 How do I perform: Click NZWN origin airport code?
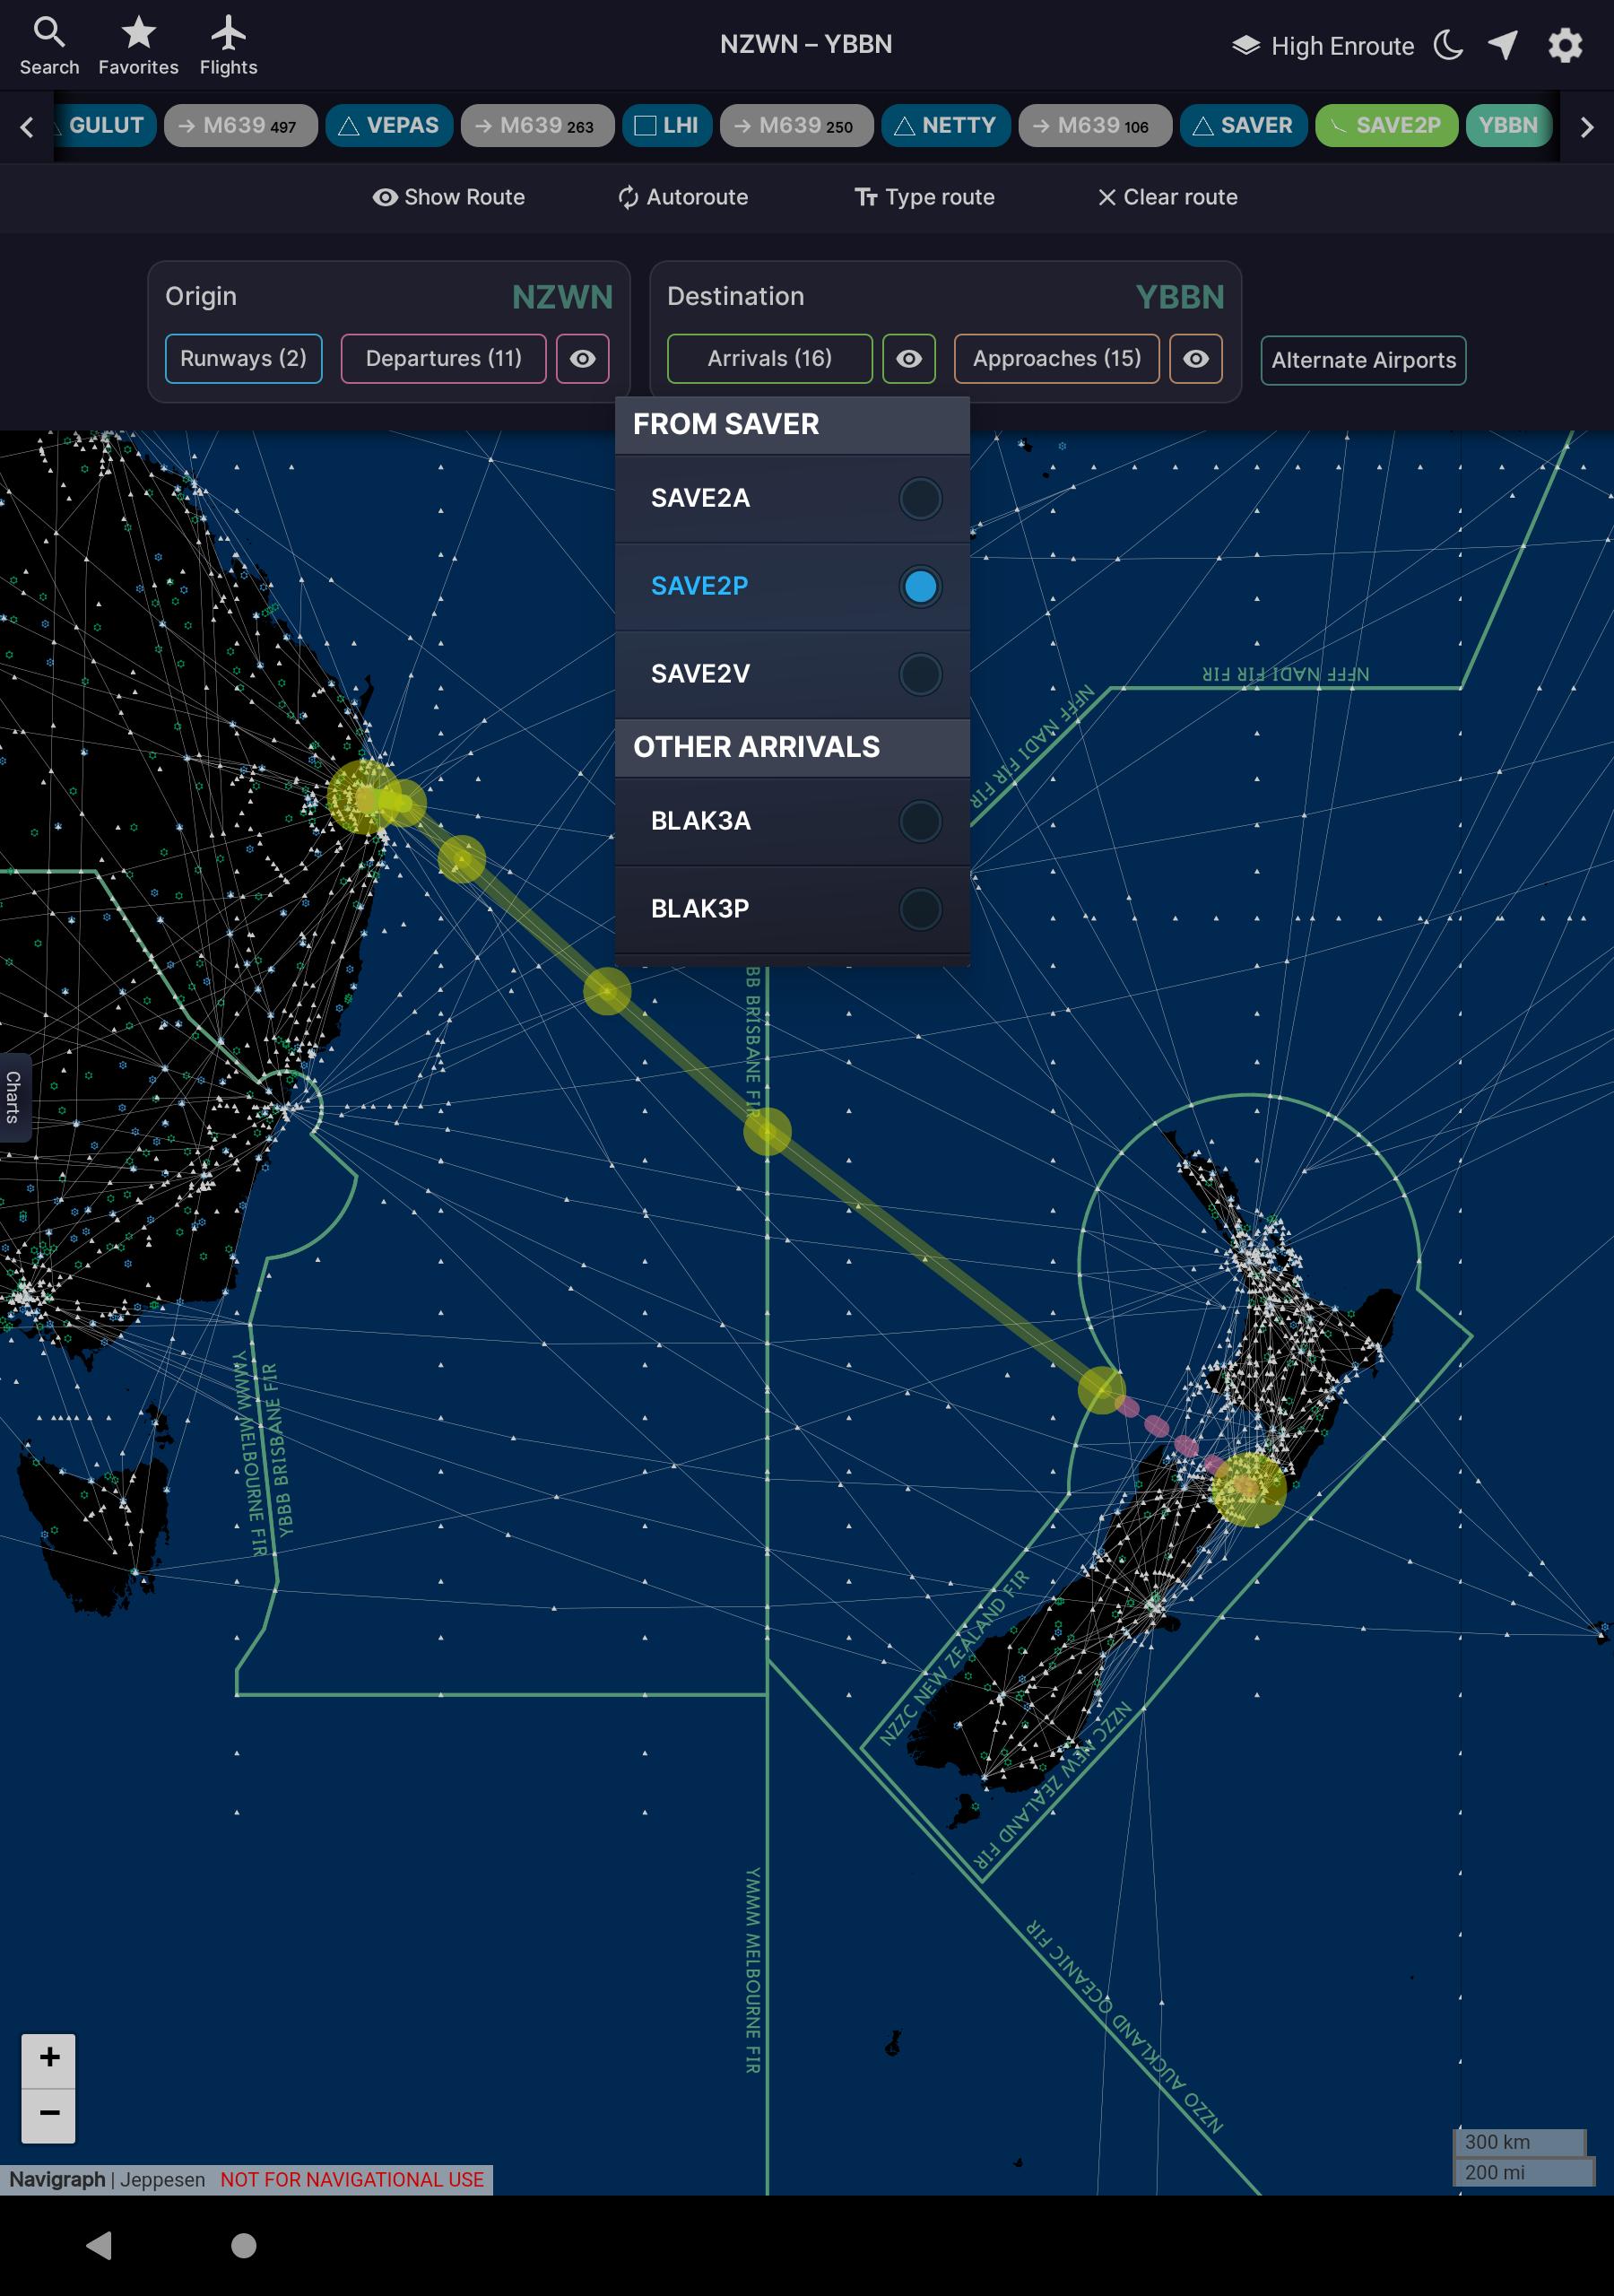pyautogui.click(x=562, y=297)
